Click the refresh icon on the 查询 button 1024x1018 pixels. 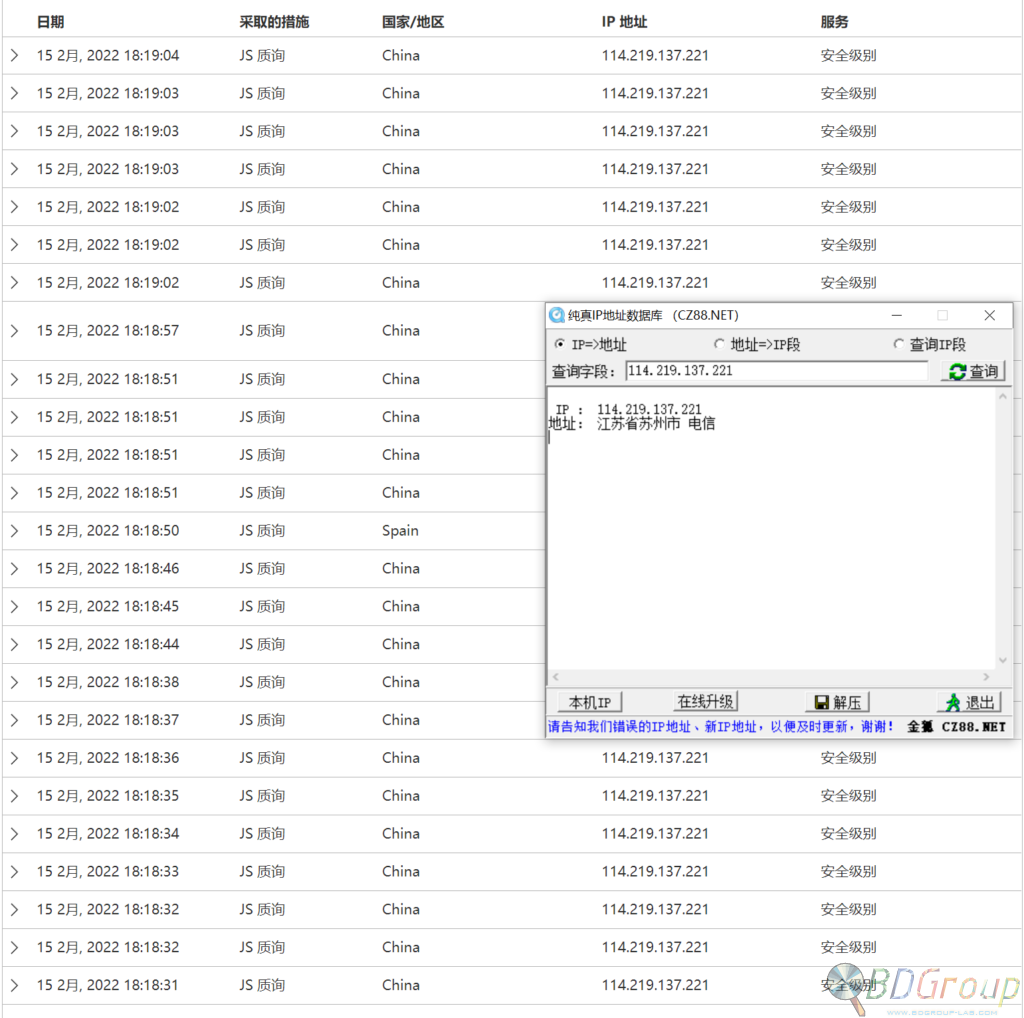click(957, 372)
